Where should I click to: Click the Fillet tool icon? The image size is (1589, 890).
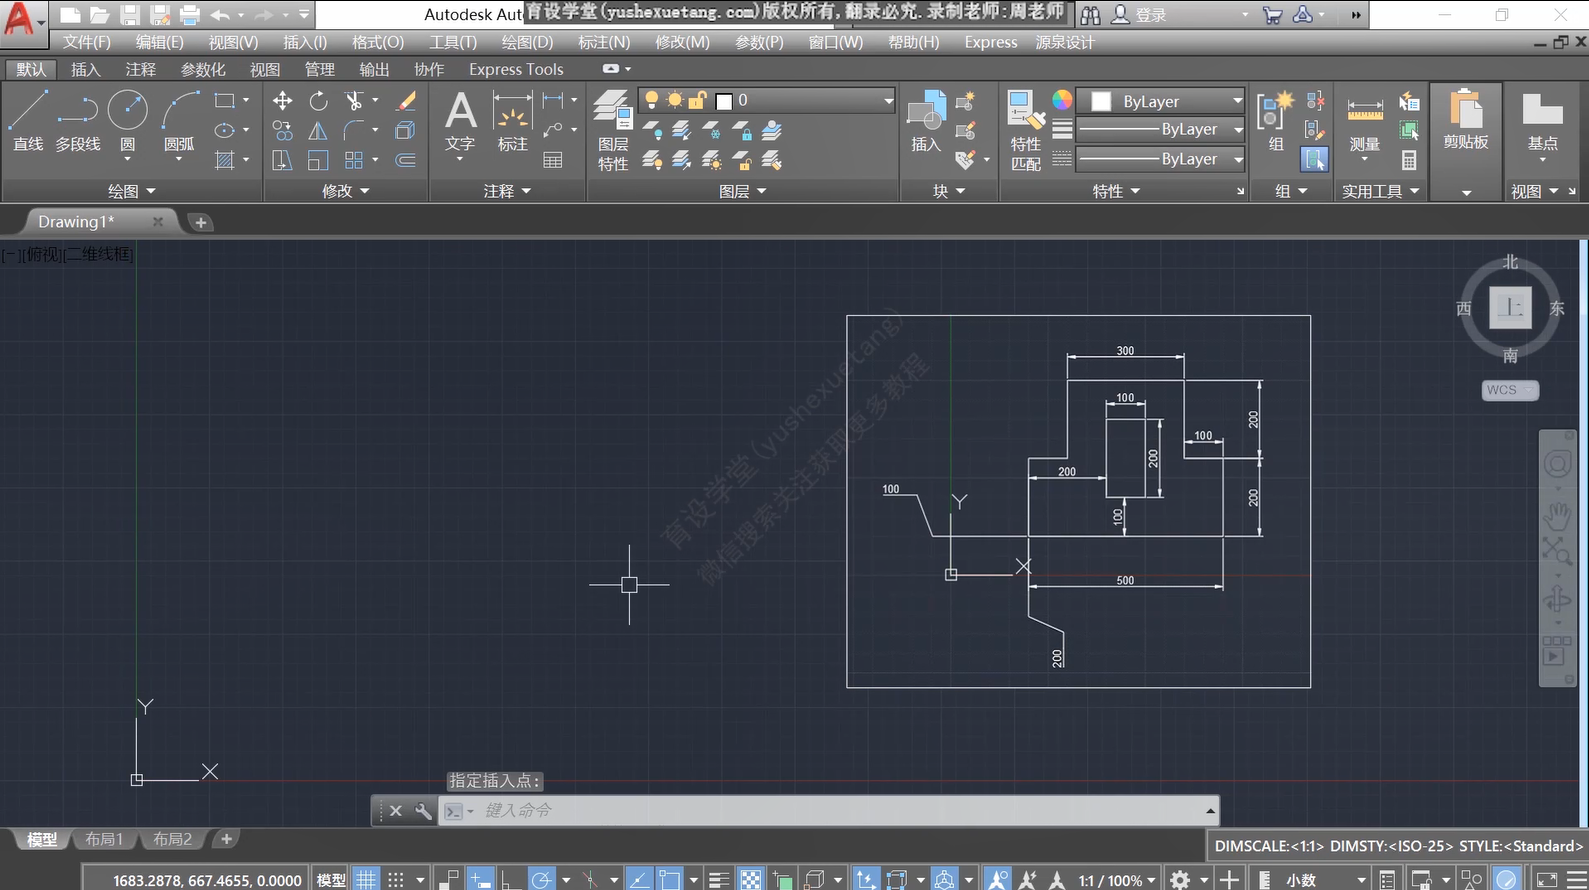354,131
